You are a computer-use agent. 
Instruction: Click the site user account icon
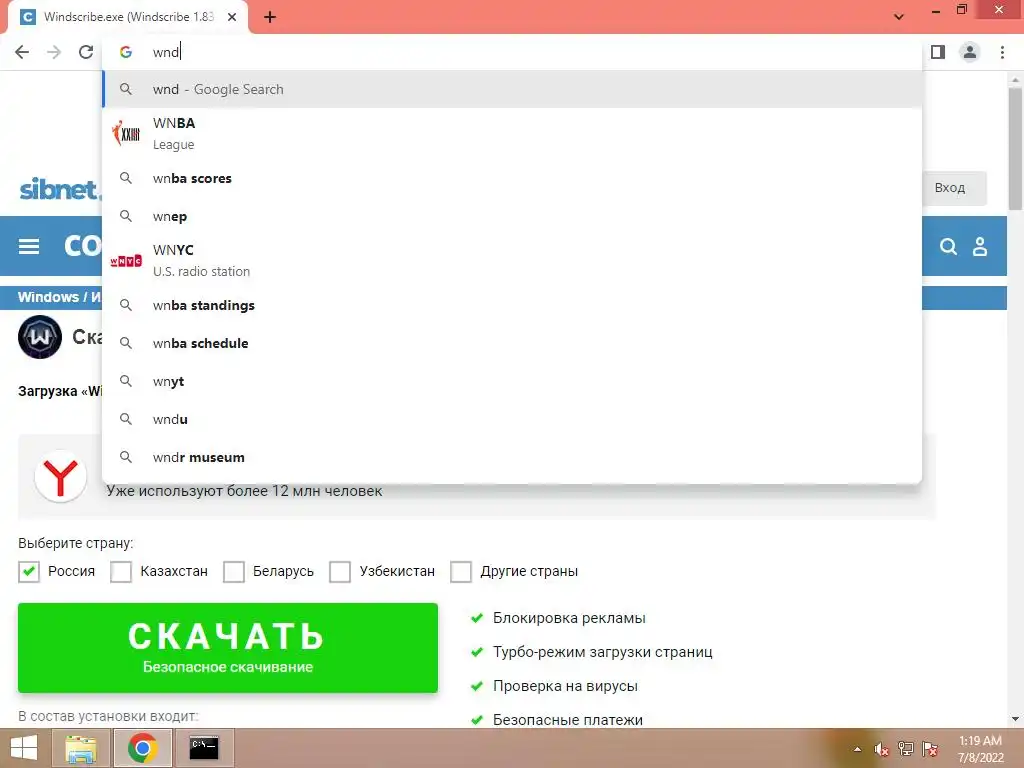pos(980,246)
